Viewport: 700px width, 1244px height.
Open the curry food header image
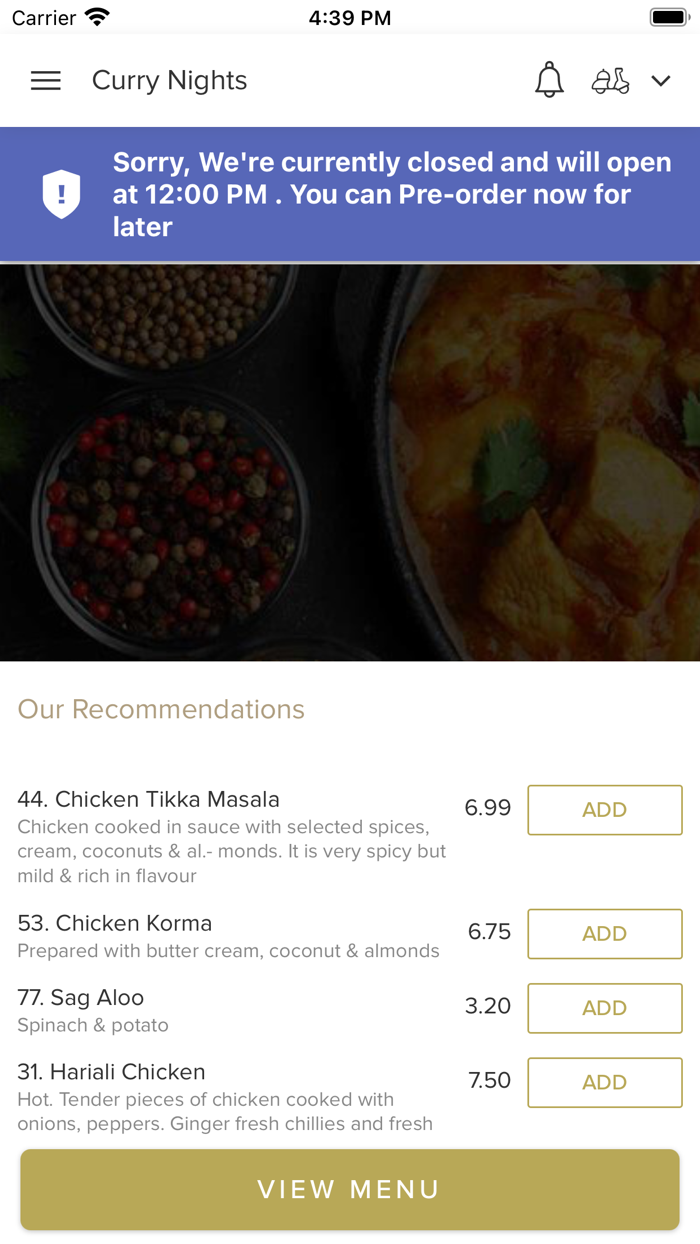tap(350, 462)
